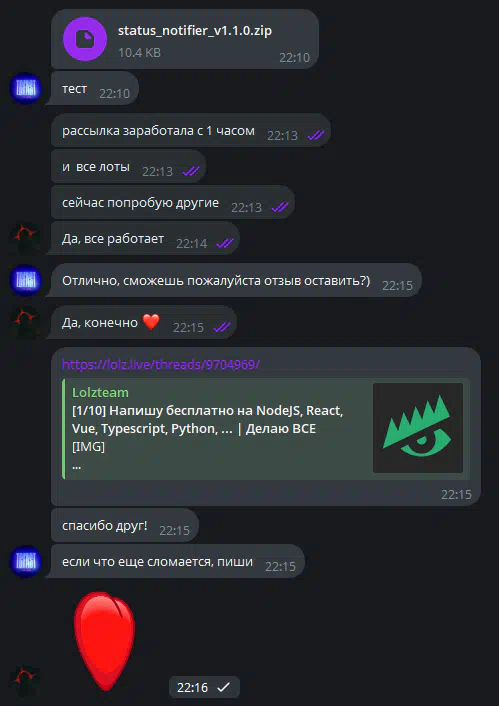Click the 22:16 timestamp badge on sticker
The width and height of the screenshot is (499, 706).
[x=204, y=688]
